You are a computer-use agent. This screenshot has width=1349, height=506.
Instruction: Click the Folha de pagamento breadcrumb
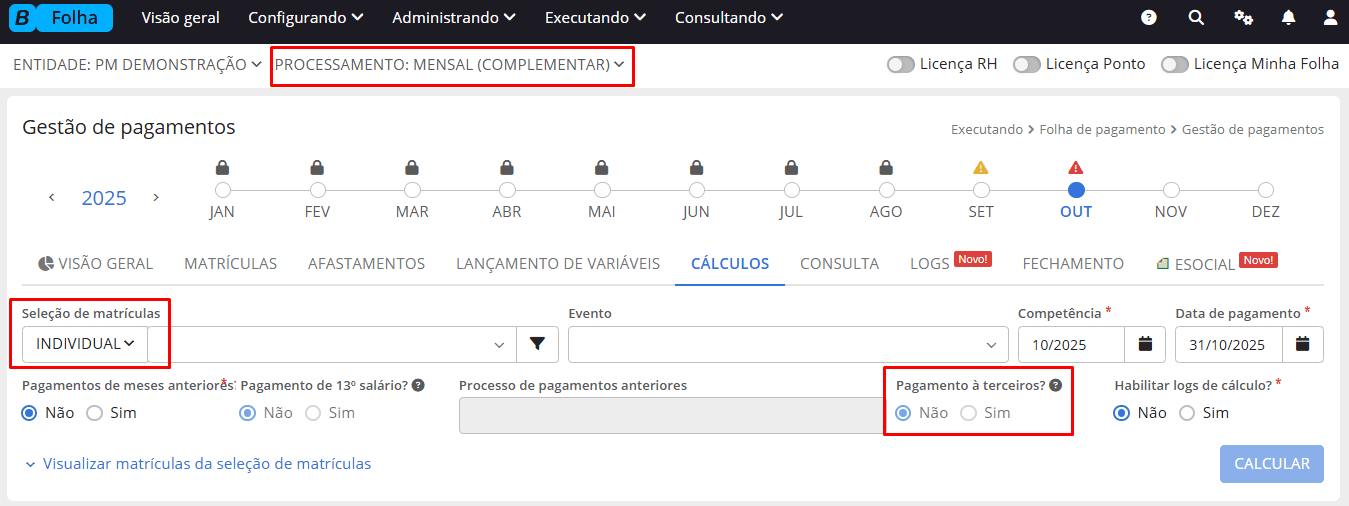[x=1102, y=129]
